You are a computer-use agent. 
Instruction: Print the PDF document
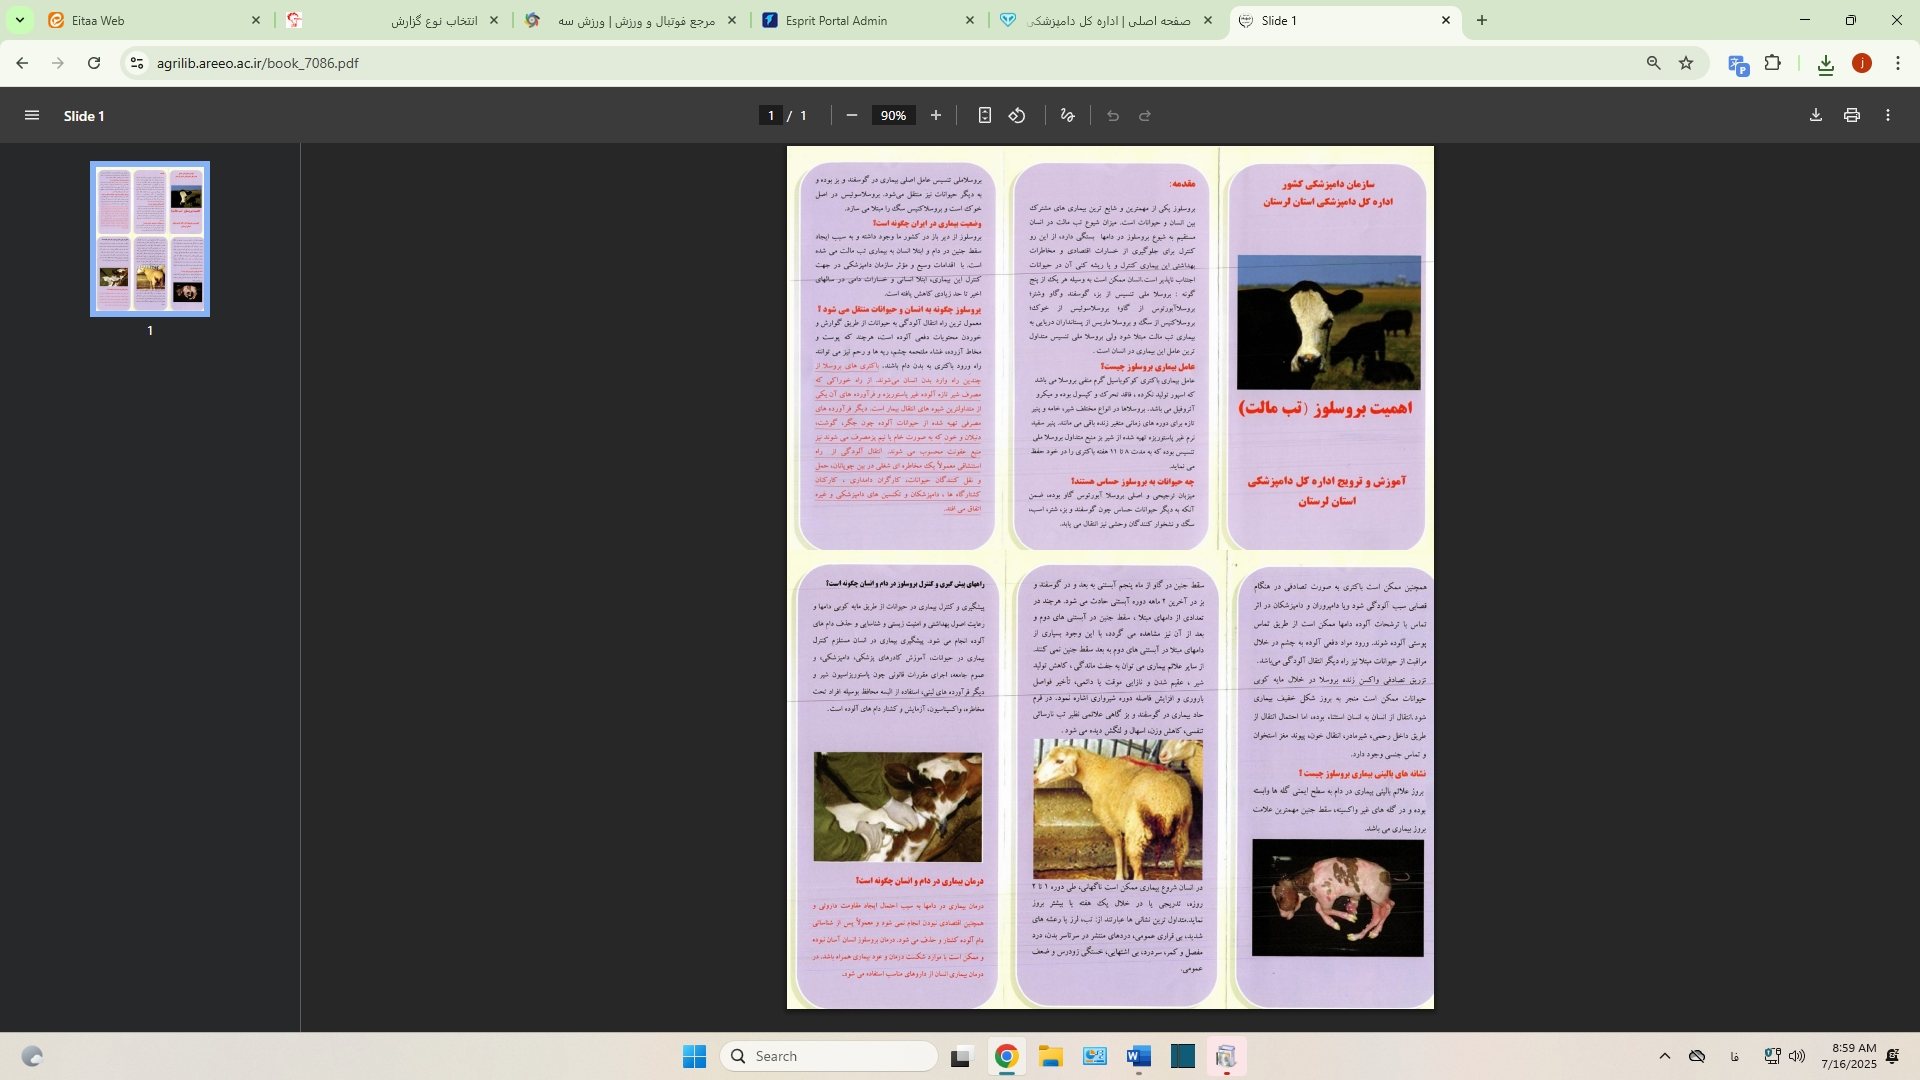tap(1852, 116)
